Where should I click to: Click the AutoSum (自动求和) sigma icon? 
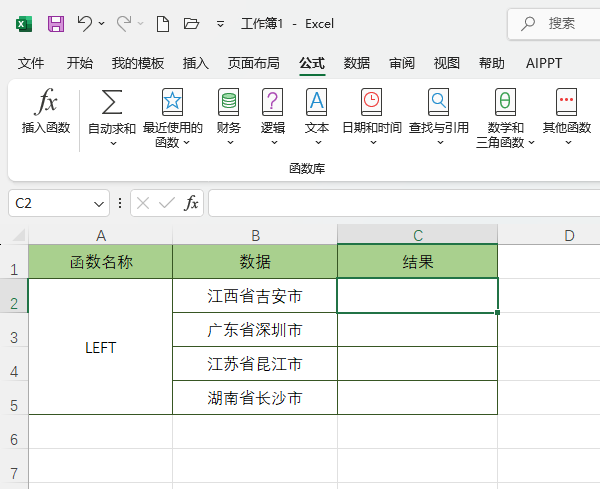(112, 102)
